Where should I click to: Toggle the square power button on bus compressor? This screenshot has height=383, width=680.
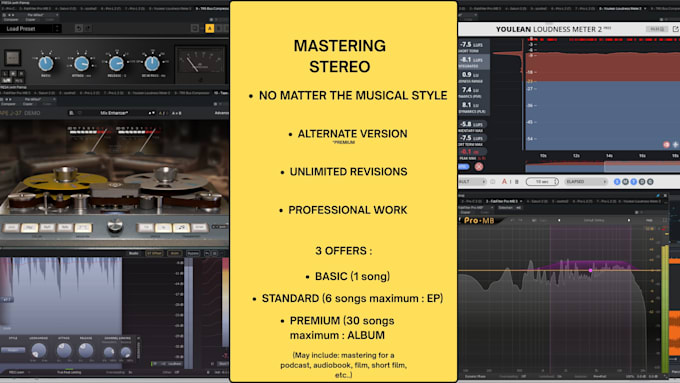[x=12, y=58]
